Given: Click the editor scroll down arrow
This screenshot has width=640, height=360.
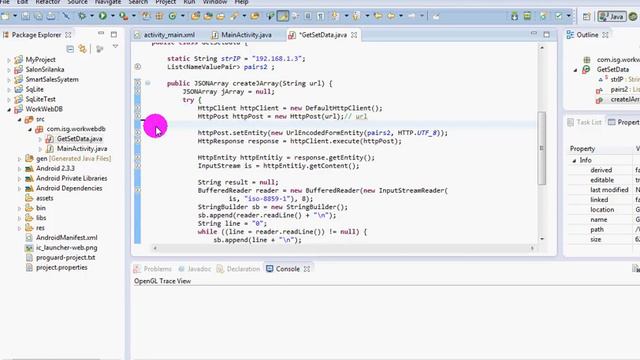Looking at the screenshot, I should (x=542, y=239).
